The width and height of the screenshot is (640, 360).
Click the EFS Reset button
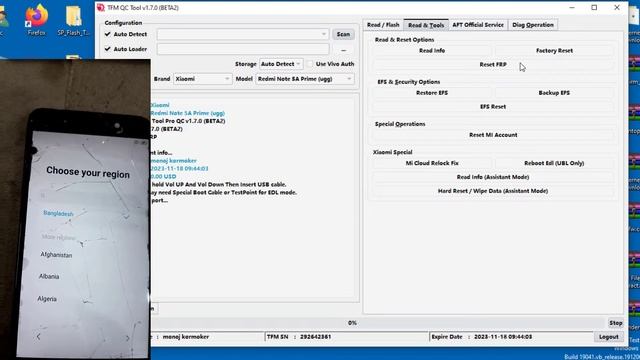pos(493,107)
